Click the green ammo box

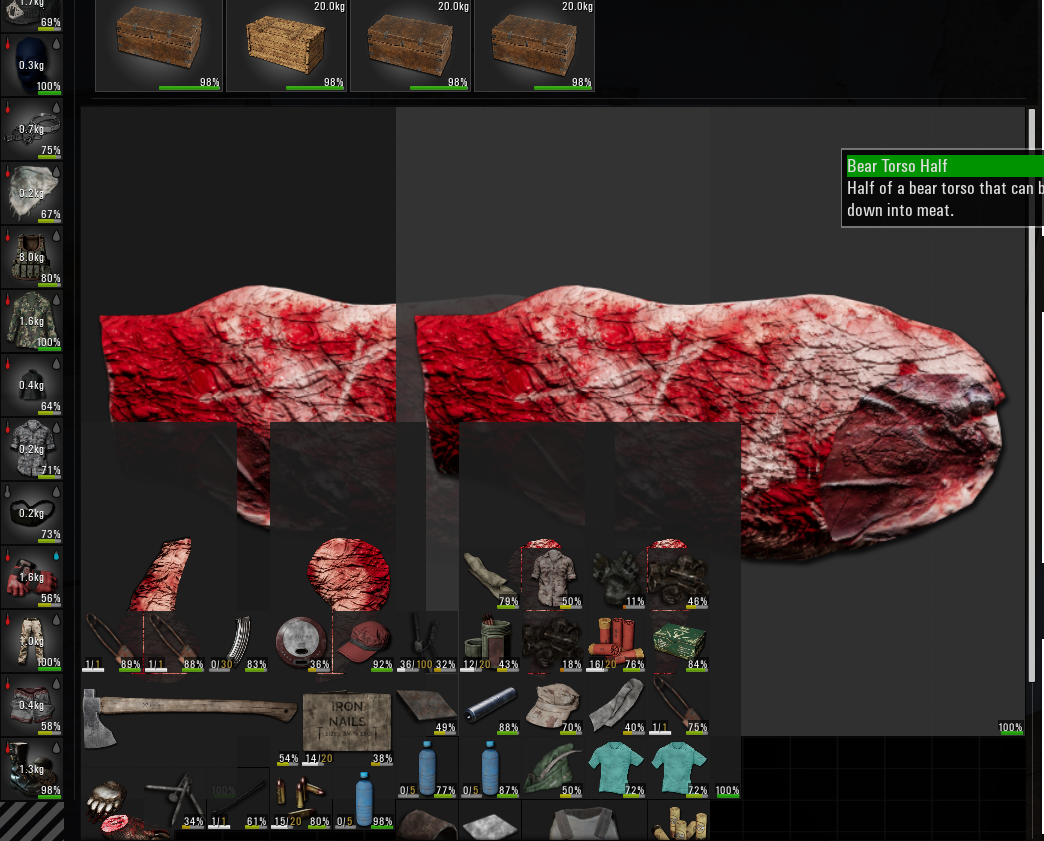679,638
